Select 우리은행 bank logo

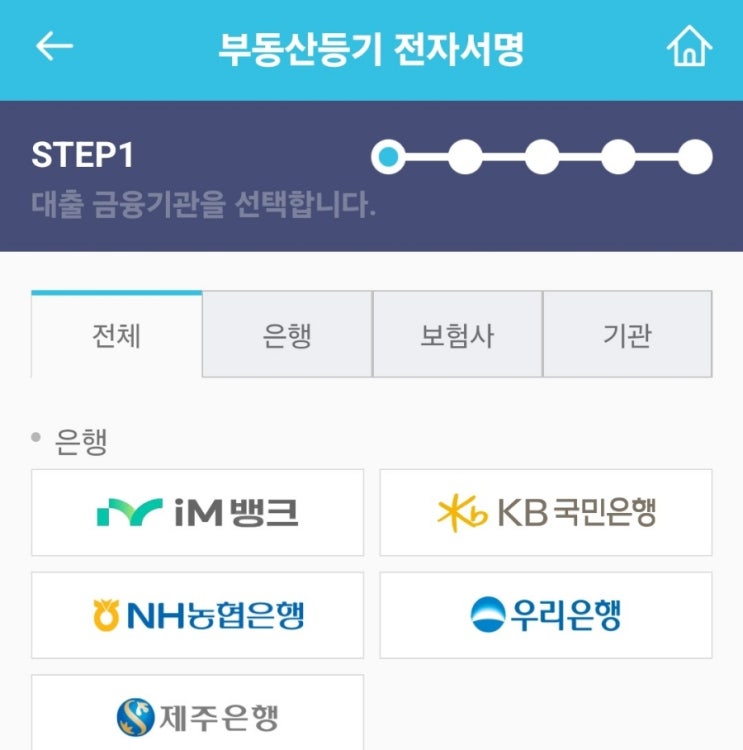coord(546,615)
